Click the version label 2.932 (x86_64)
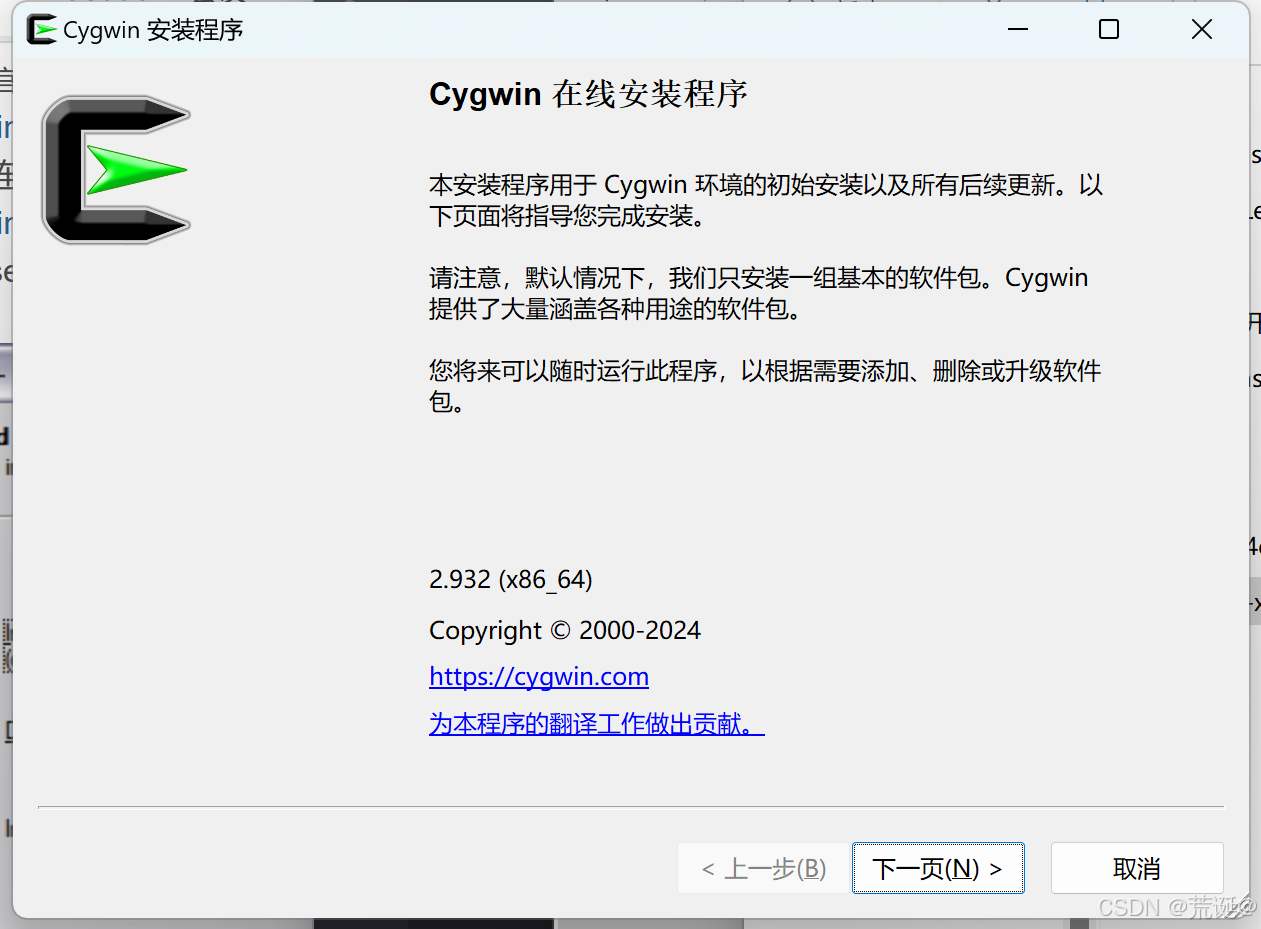 tap(510, 579)
